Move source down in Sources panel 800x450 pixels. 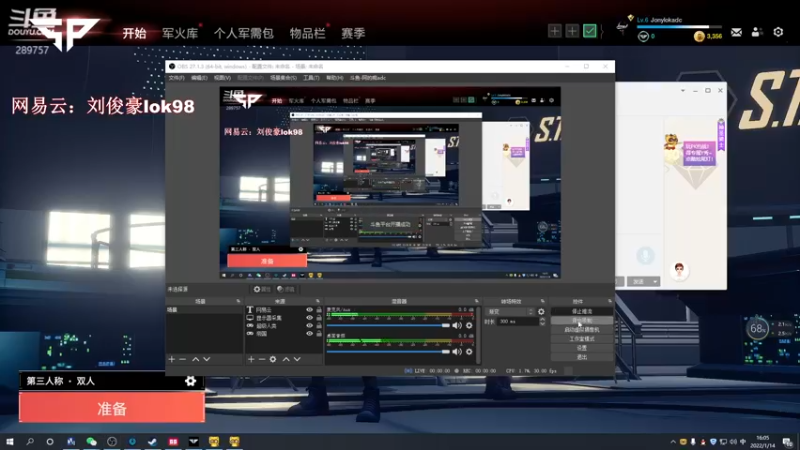click(x=297, y=359)
